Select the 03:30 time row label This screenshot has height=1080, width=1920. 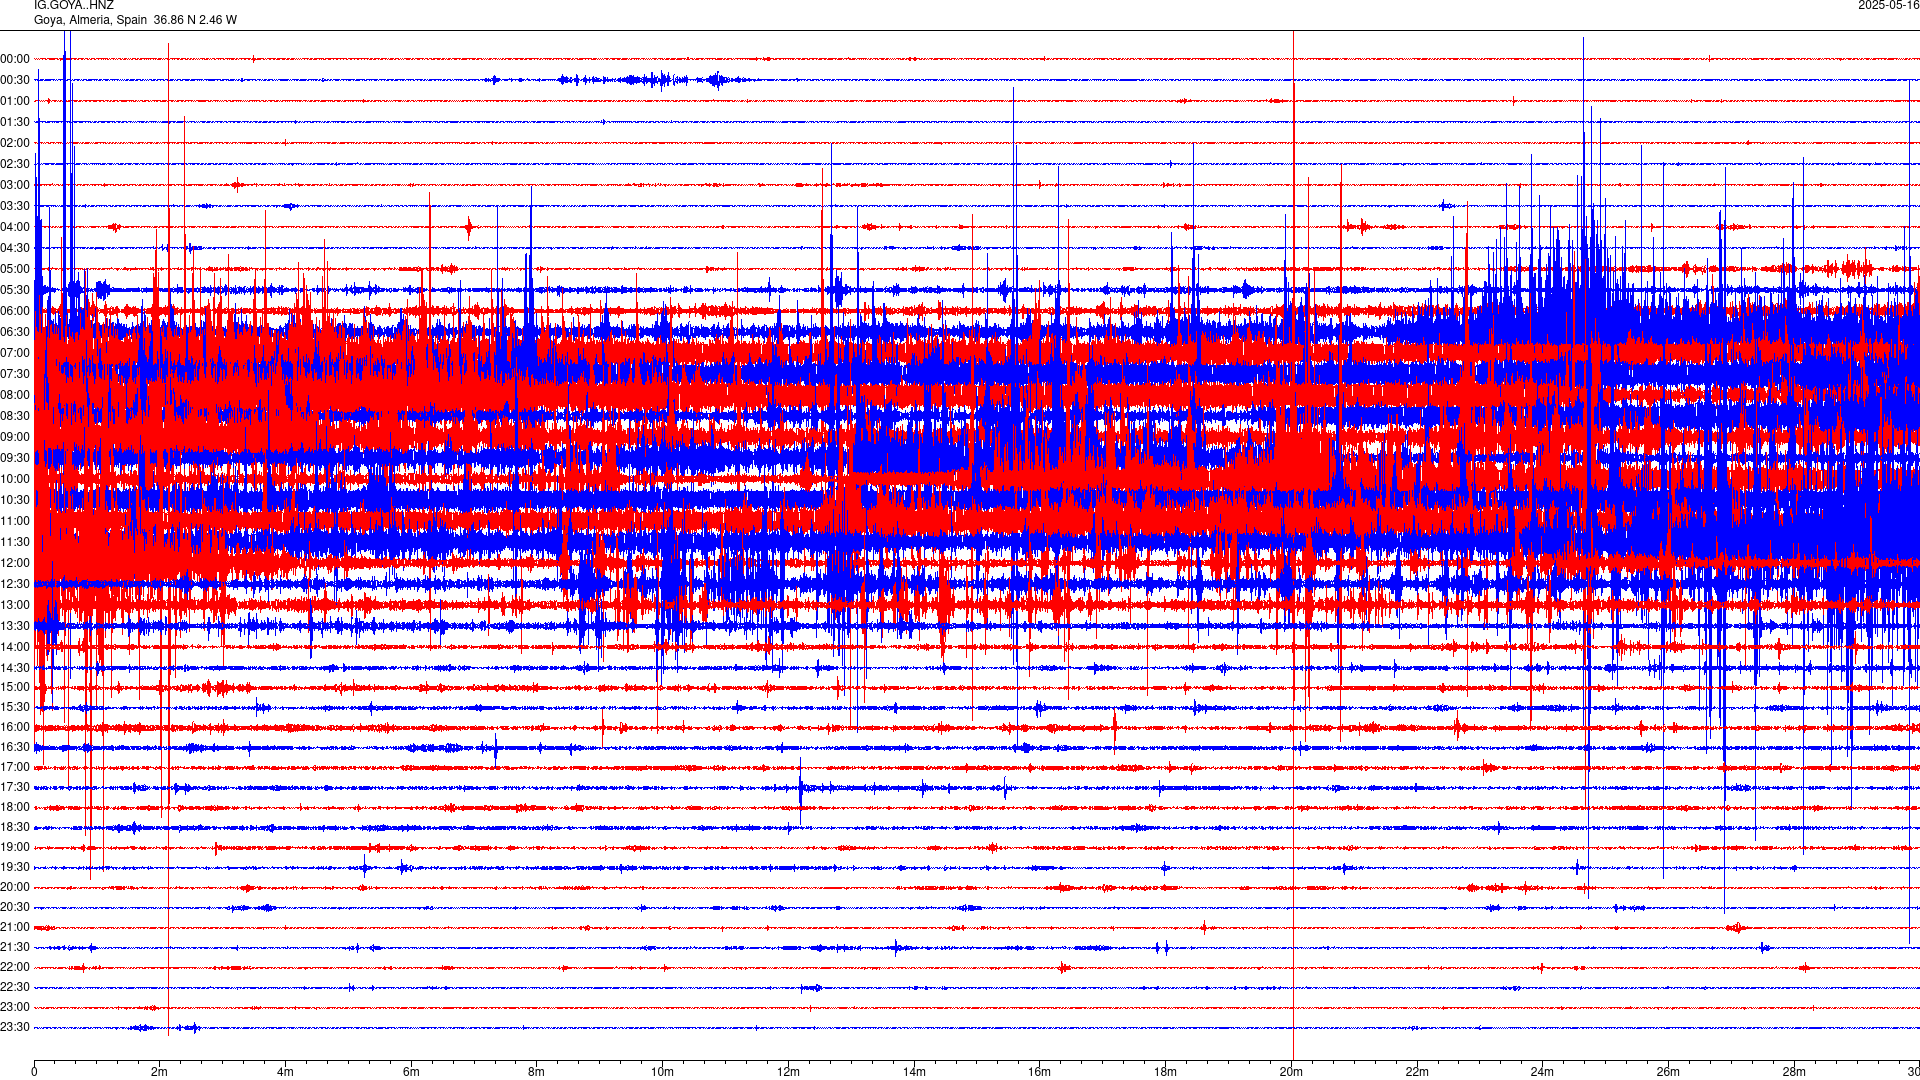pyautogui.click(x=15, y=206)
